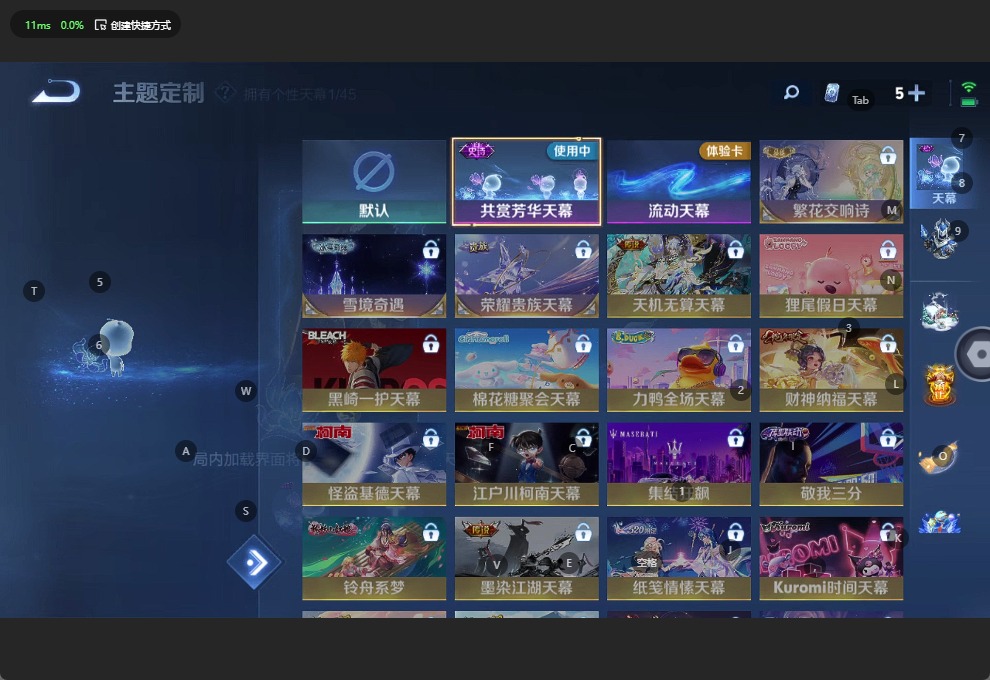Open Kuromi时间天幕 theme card
This screenshot has width=990, height=680.
pos(831,558)
